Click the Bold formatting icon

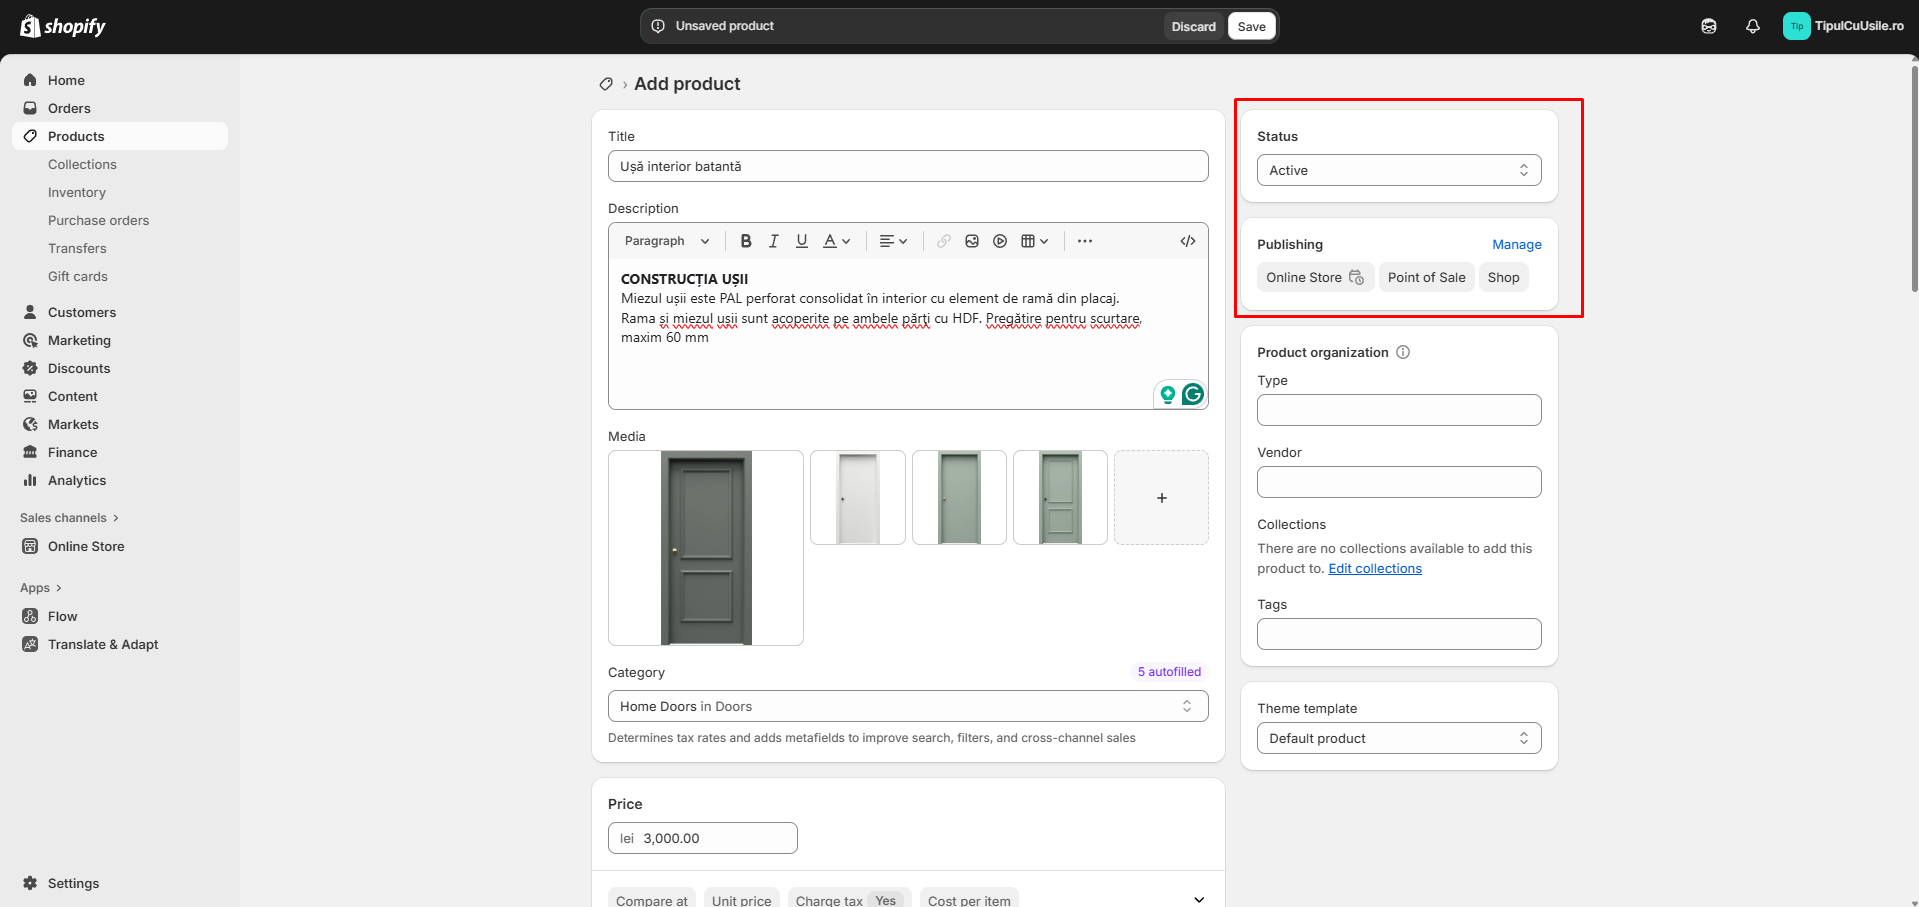pyautogui.click(x=745, y=241)
